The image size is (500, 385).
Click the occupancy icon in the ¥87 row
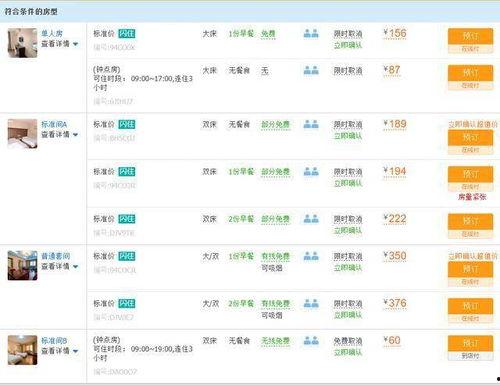pos(311,70)
